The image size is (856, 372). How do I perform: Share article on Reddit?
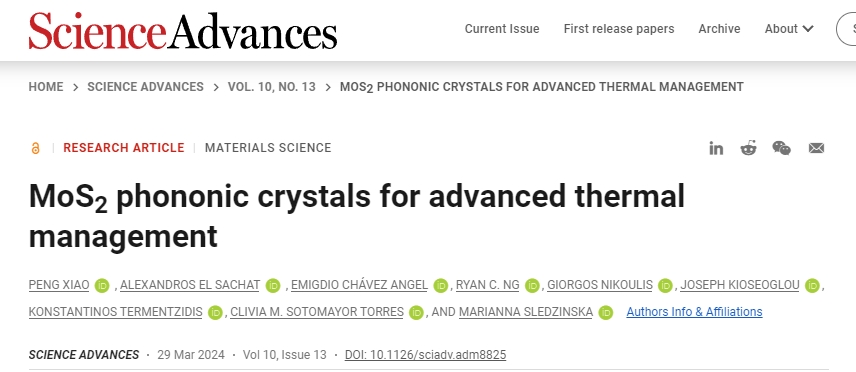click(748, 148)
